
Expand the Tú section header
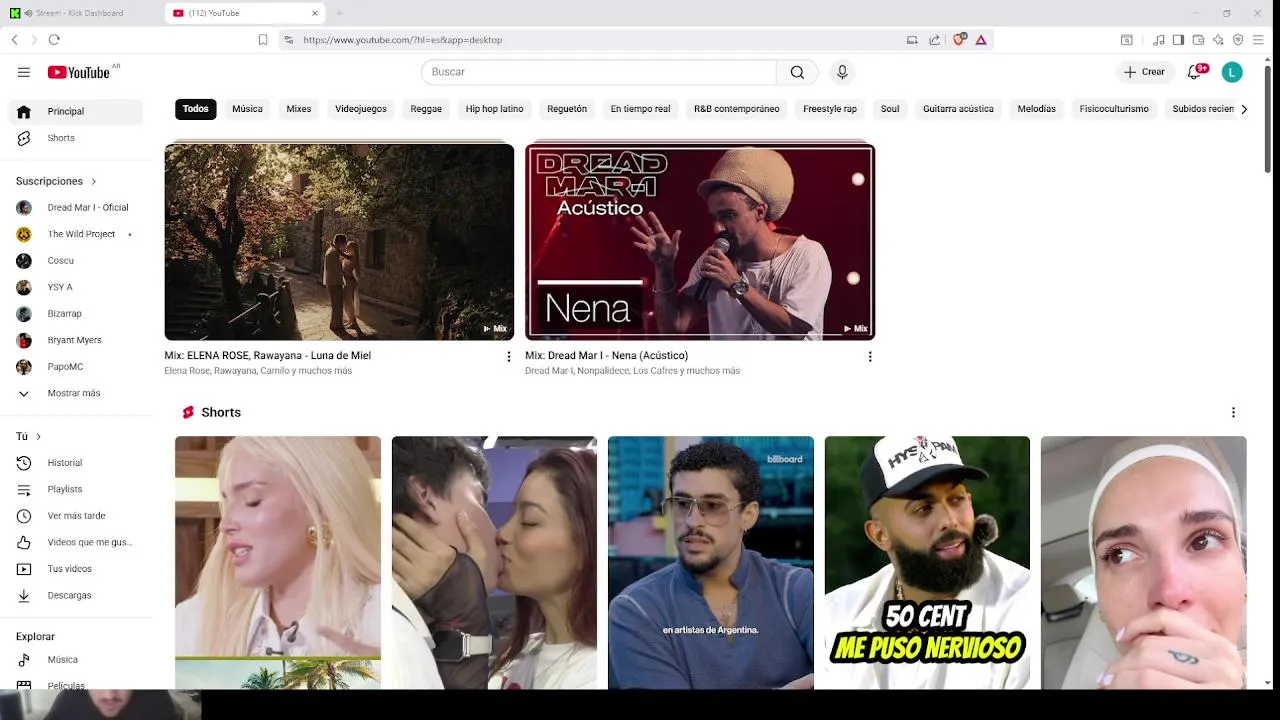28,436
